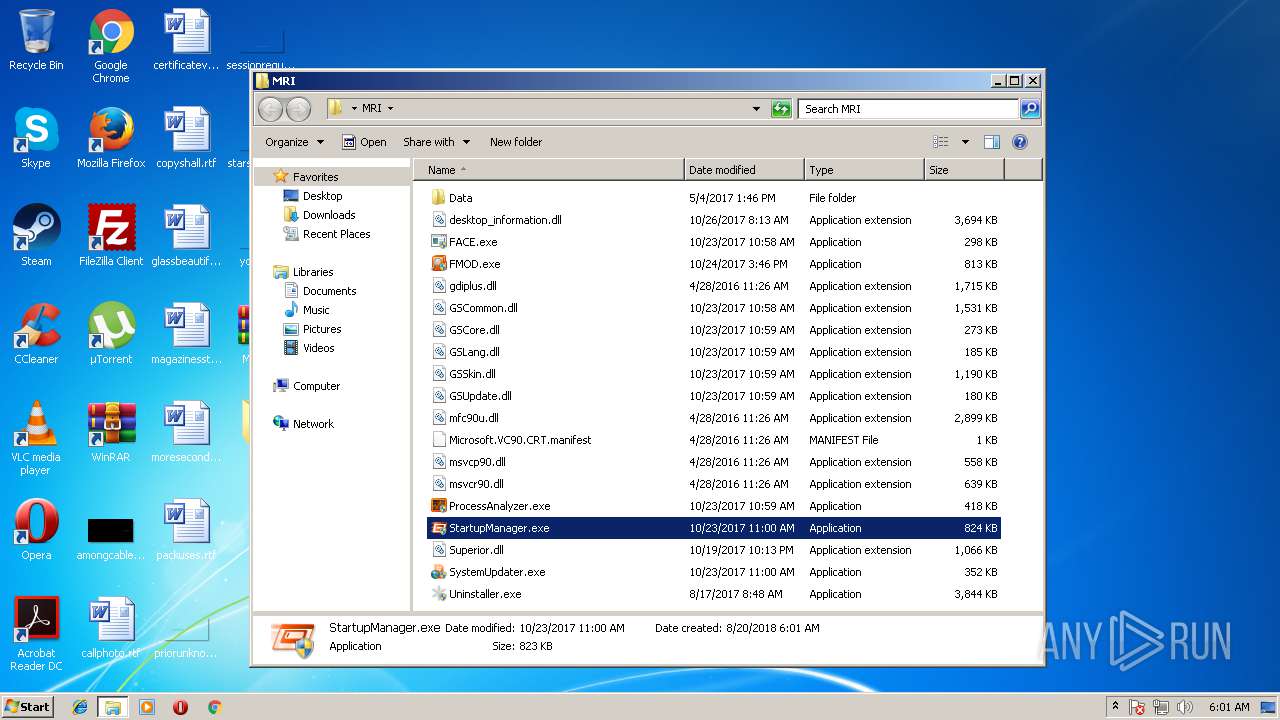Click the Refresh button beside address bar
The width and height of the screenshot is (1280, 720).
point(781,109)
